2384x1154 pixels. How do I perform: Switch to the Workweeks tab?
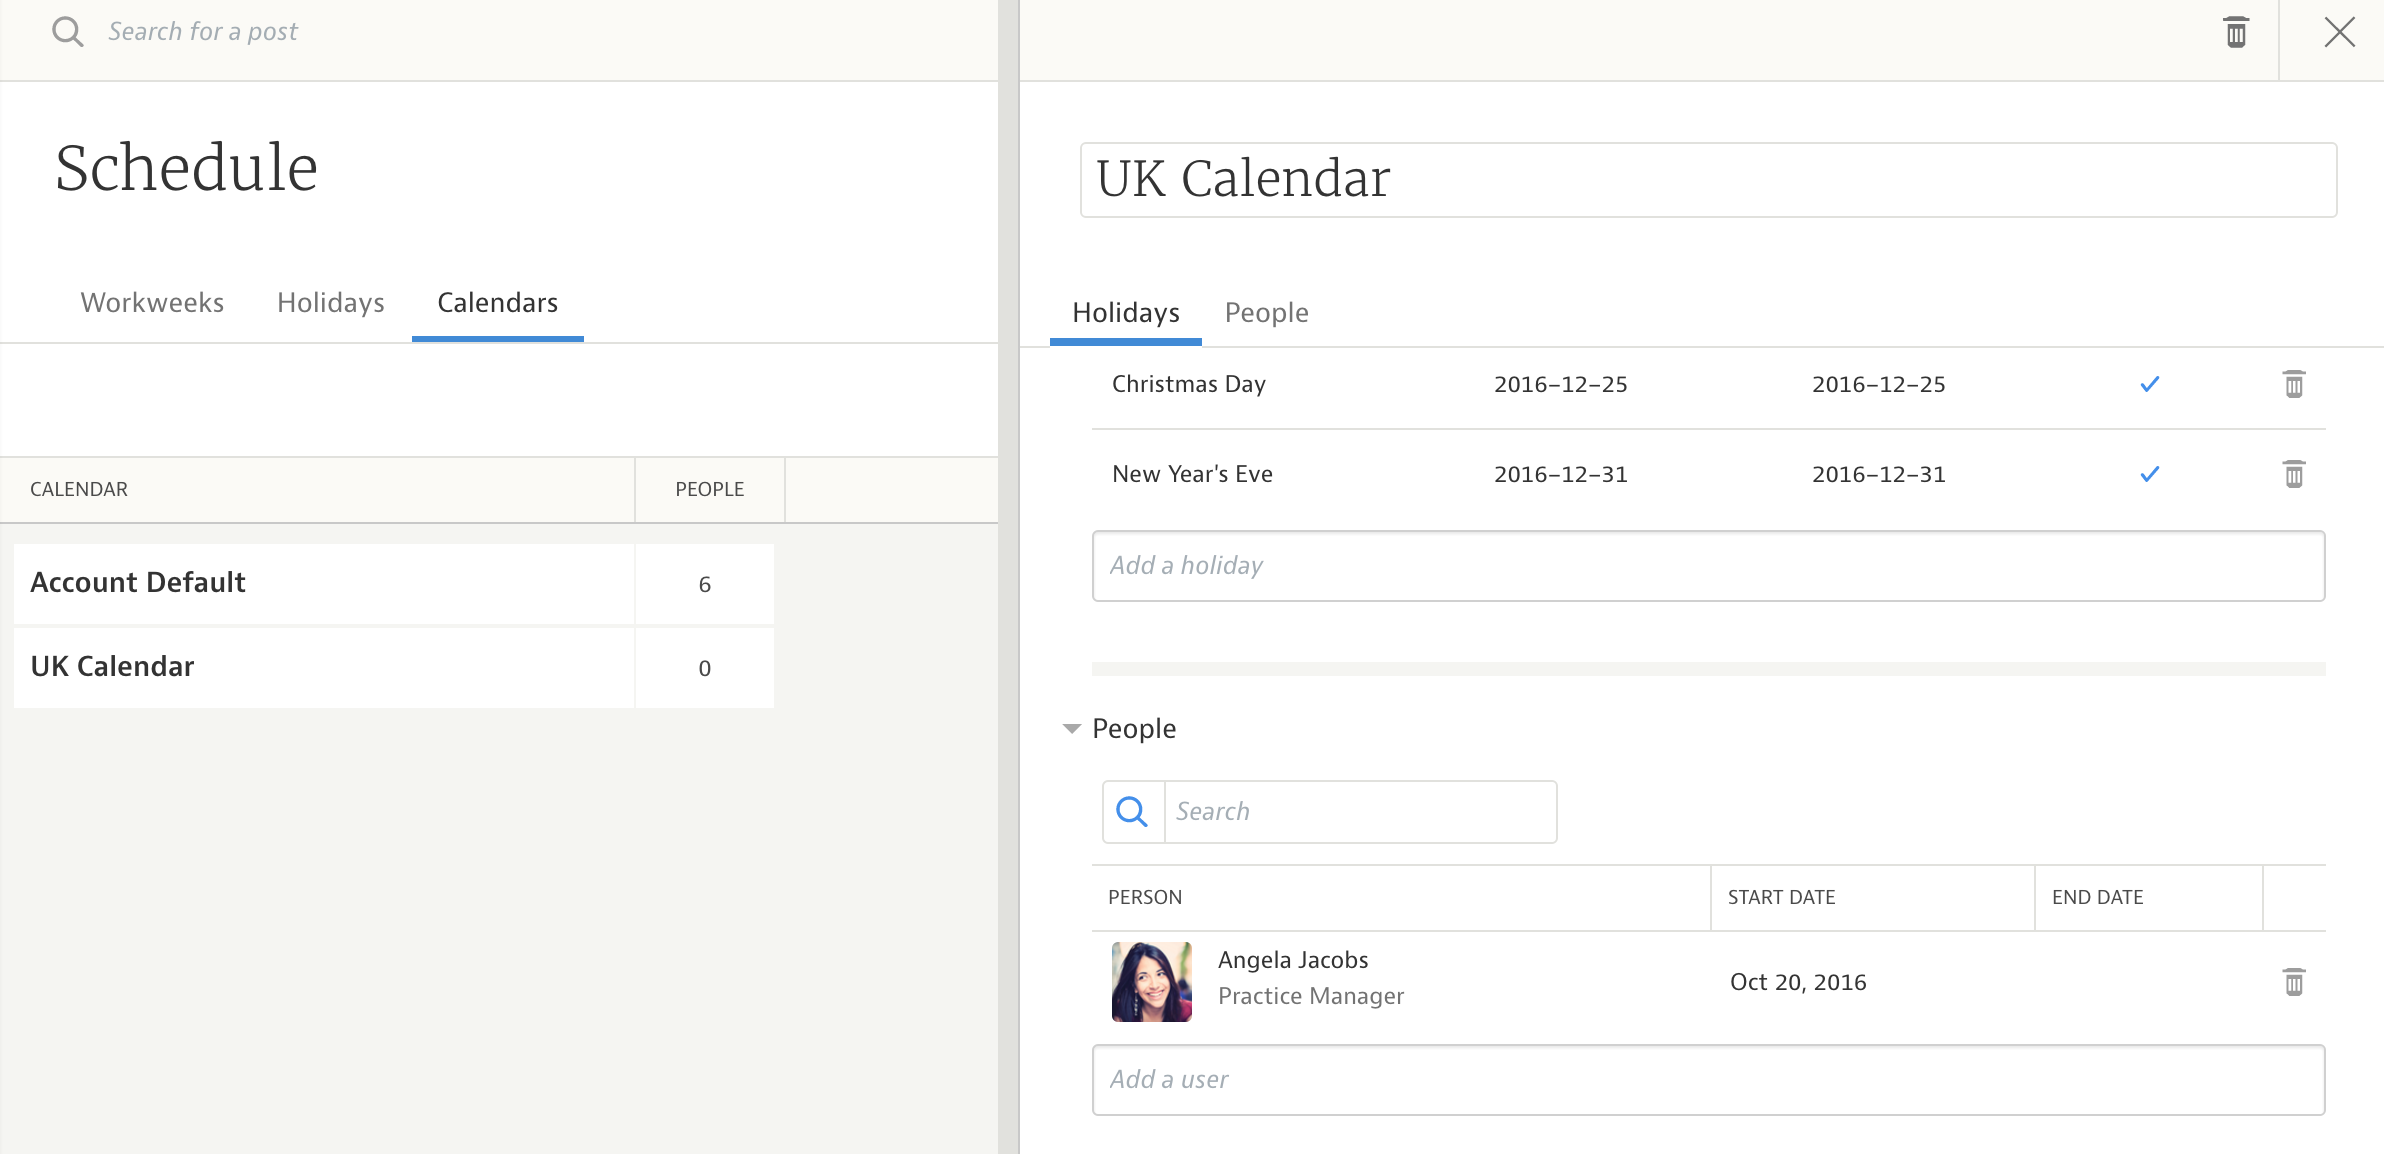(152, 303)
